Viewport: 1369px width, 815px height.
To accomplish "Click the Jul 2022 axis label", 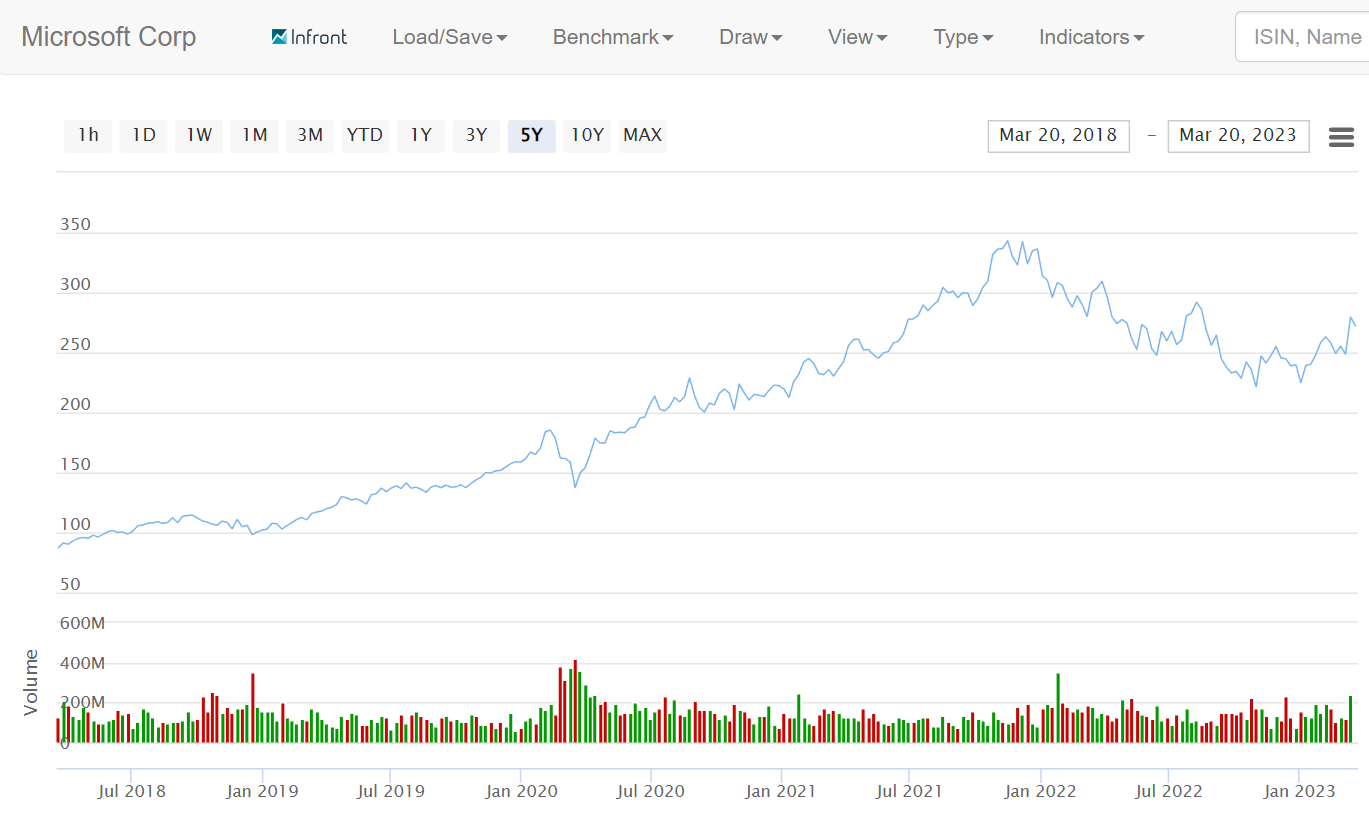I will click(x=1169, y=791).
